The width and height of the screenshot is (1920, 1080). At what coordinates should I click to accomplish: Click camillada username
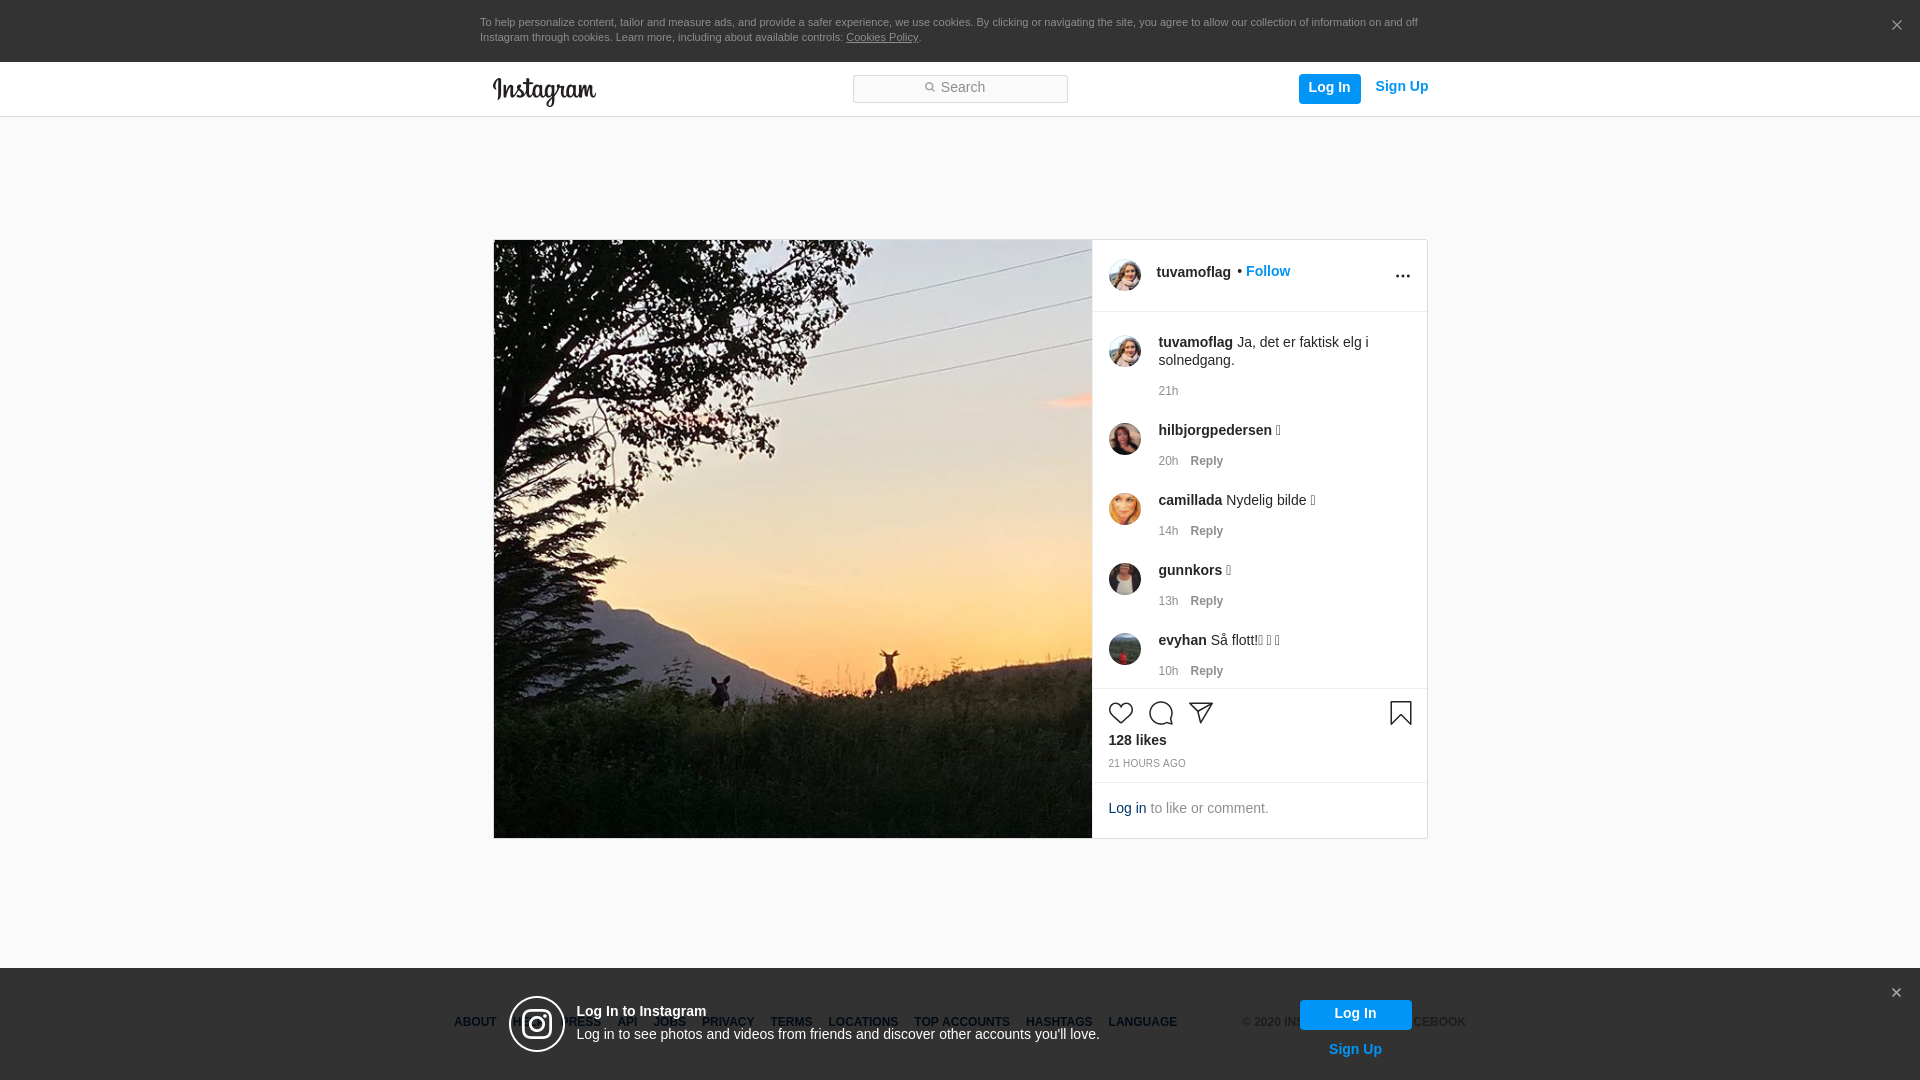point(1190,500)
